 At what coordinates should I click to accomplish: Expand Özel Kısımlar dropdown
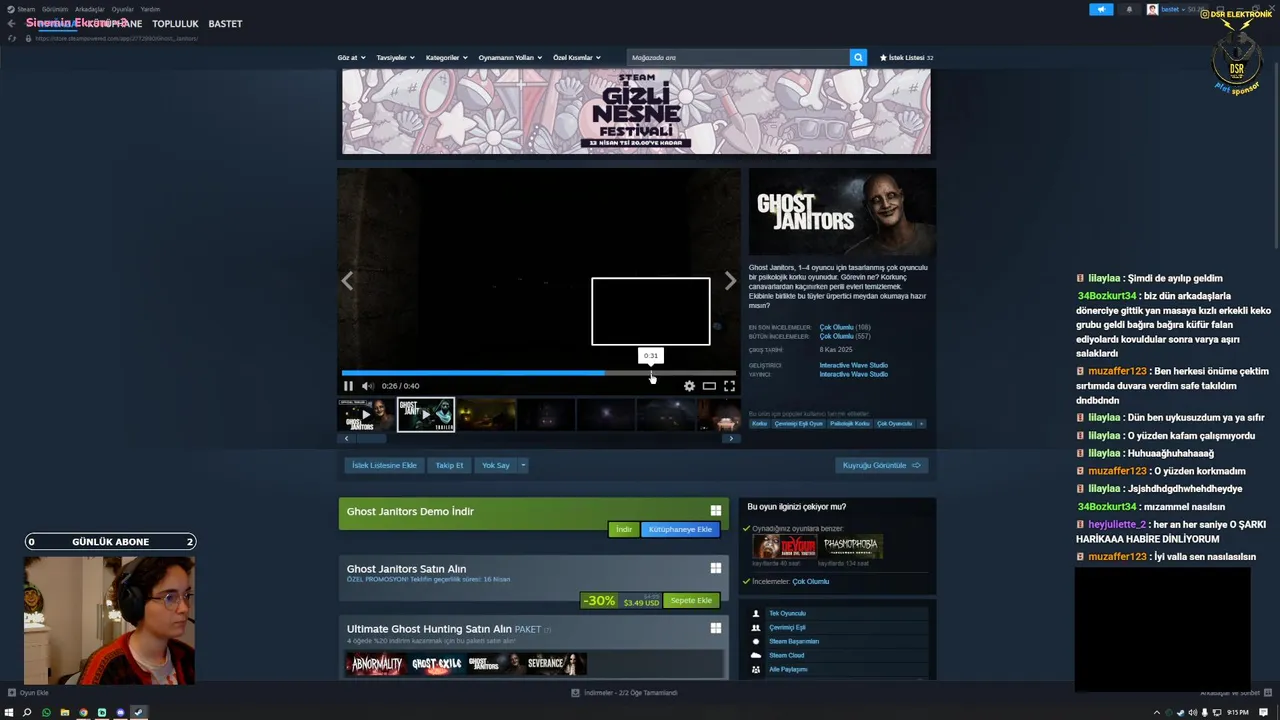click(x=577, y=58)
